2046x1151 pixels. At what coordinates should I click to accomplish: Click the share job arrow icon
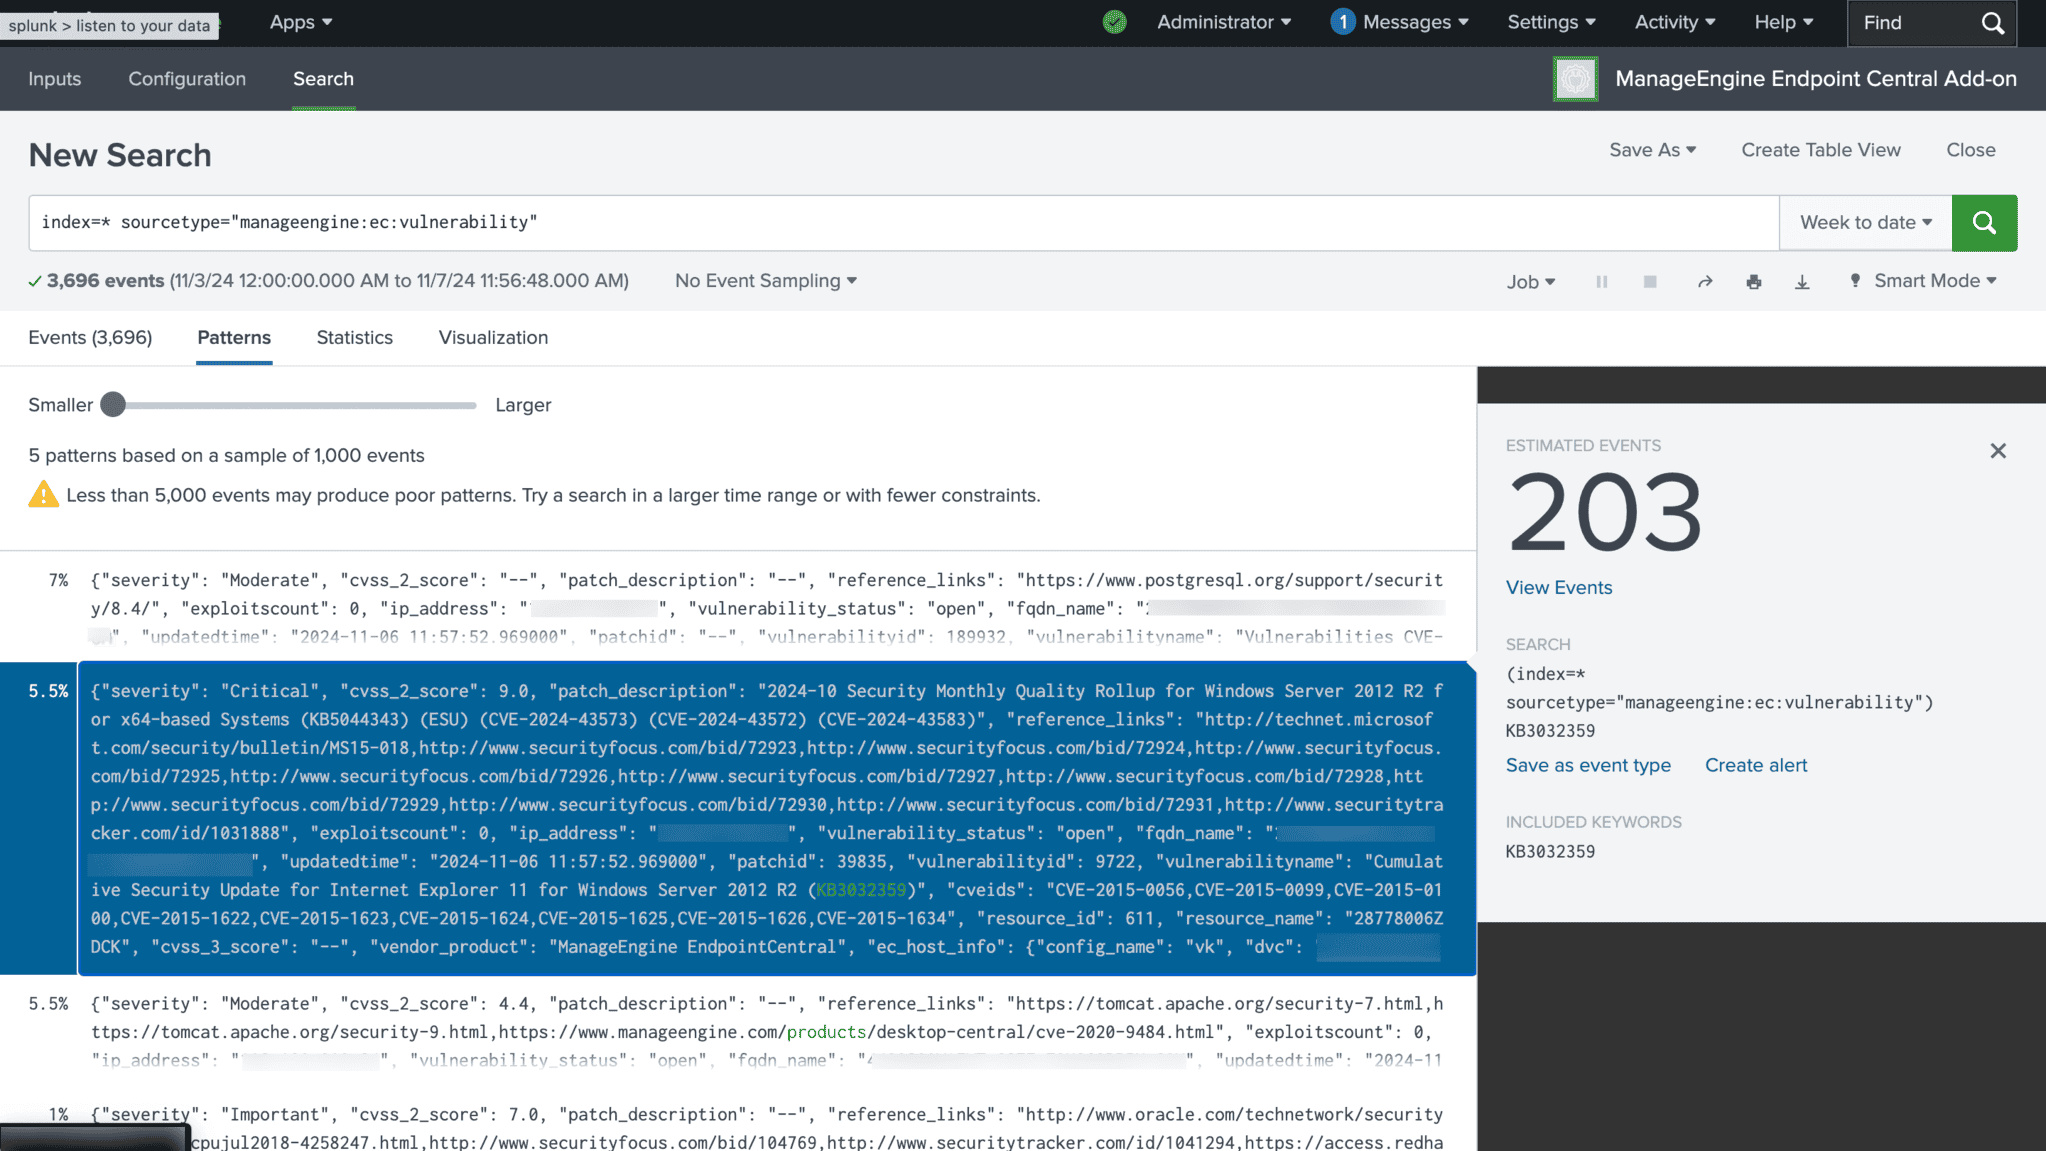[x=1705, y=282]
